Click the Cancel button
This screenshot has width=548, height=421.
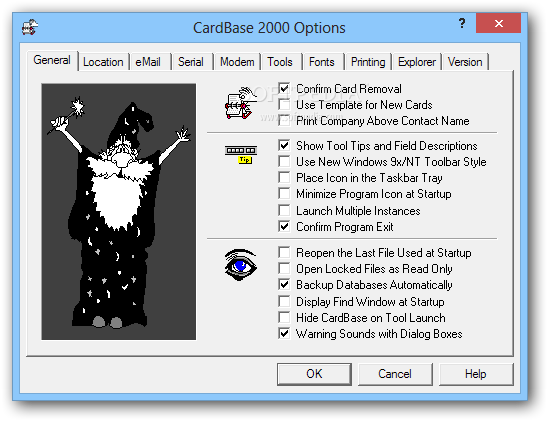(x=395, y=374)
